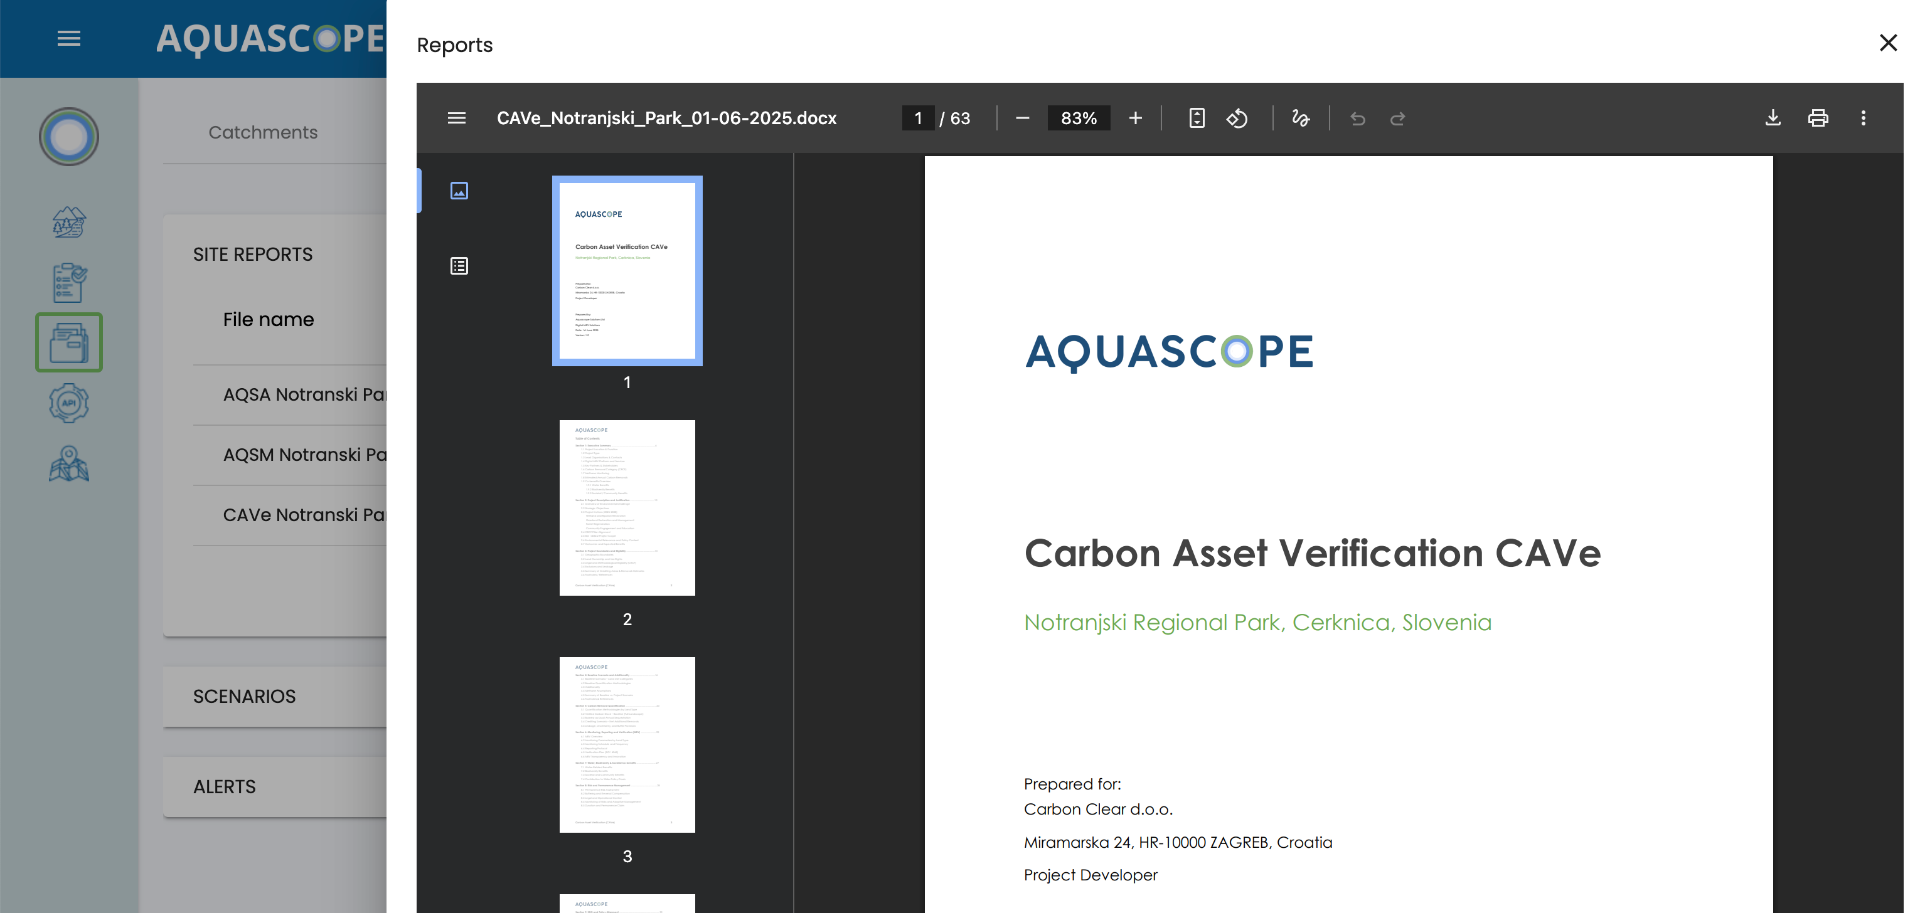Edit the current page number field

pos(918,118)
